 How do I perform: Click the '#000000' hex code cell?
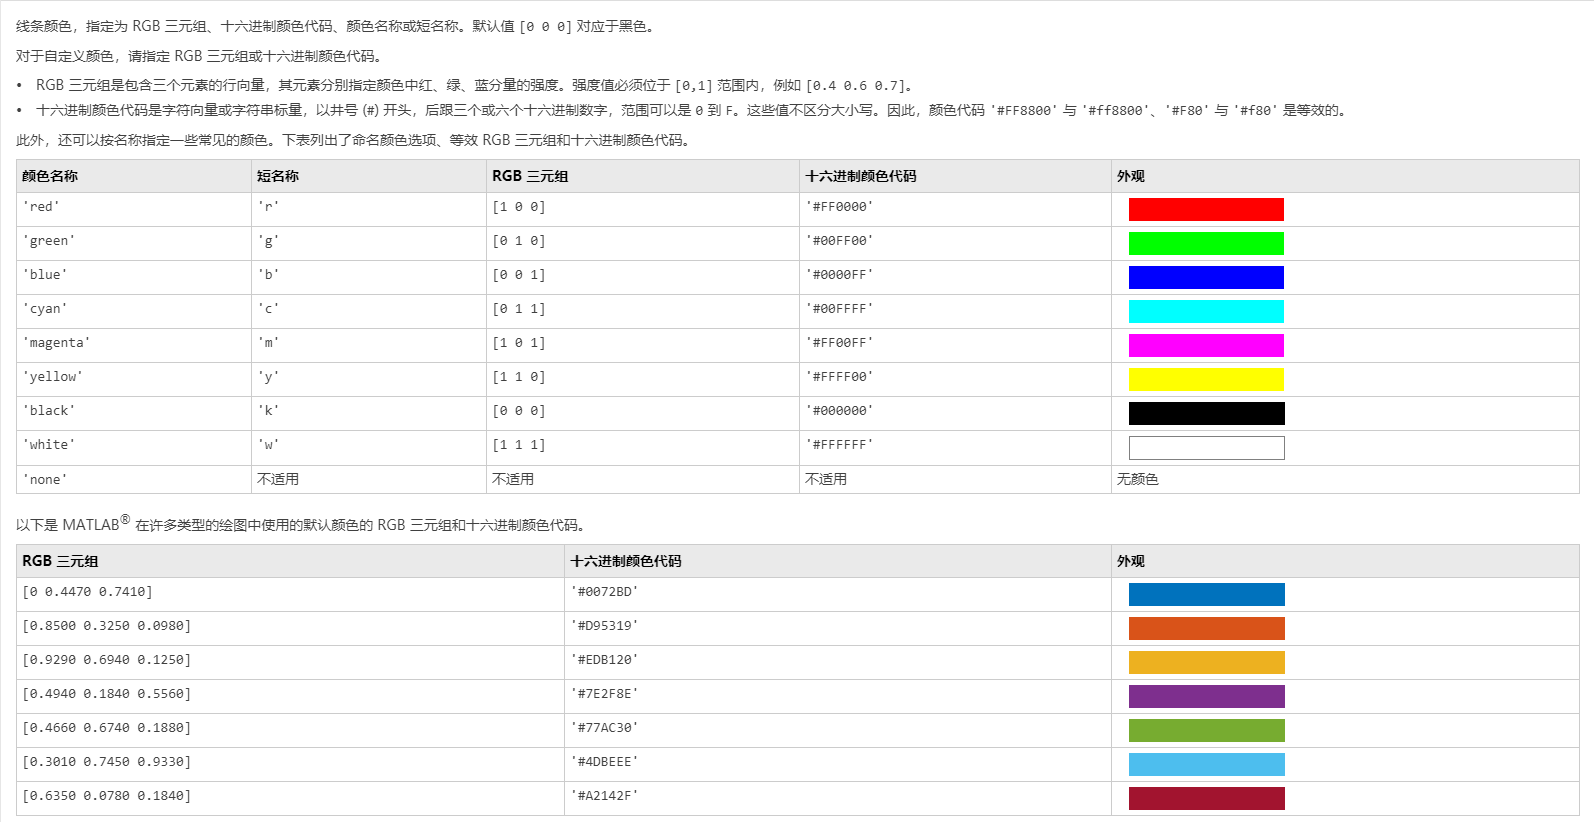pos(955,414)
